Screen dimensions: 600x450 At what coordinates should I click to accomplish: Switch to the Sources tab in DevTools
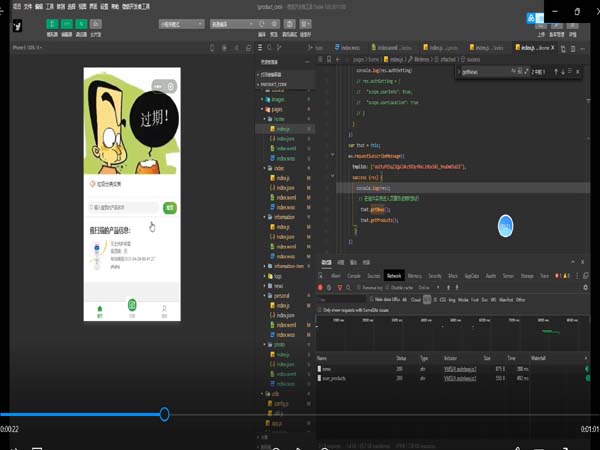click(x=373, y=274)
